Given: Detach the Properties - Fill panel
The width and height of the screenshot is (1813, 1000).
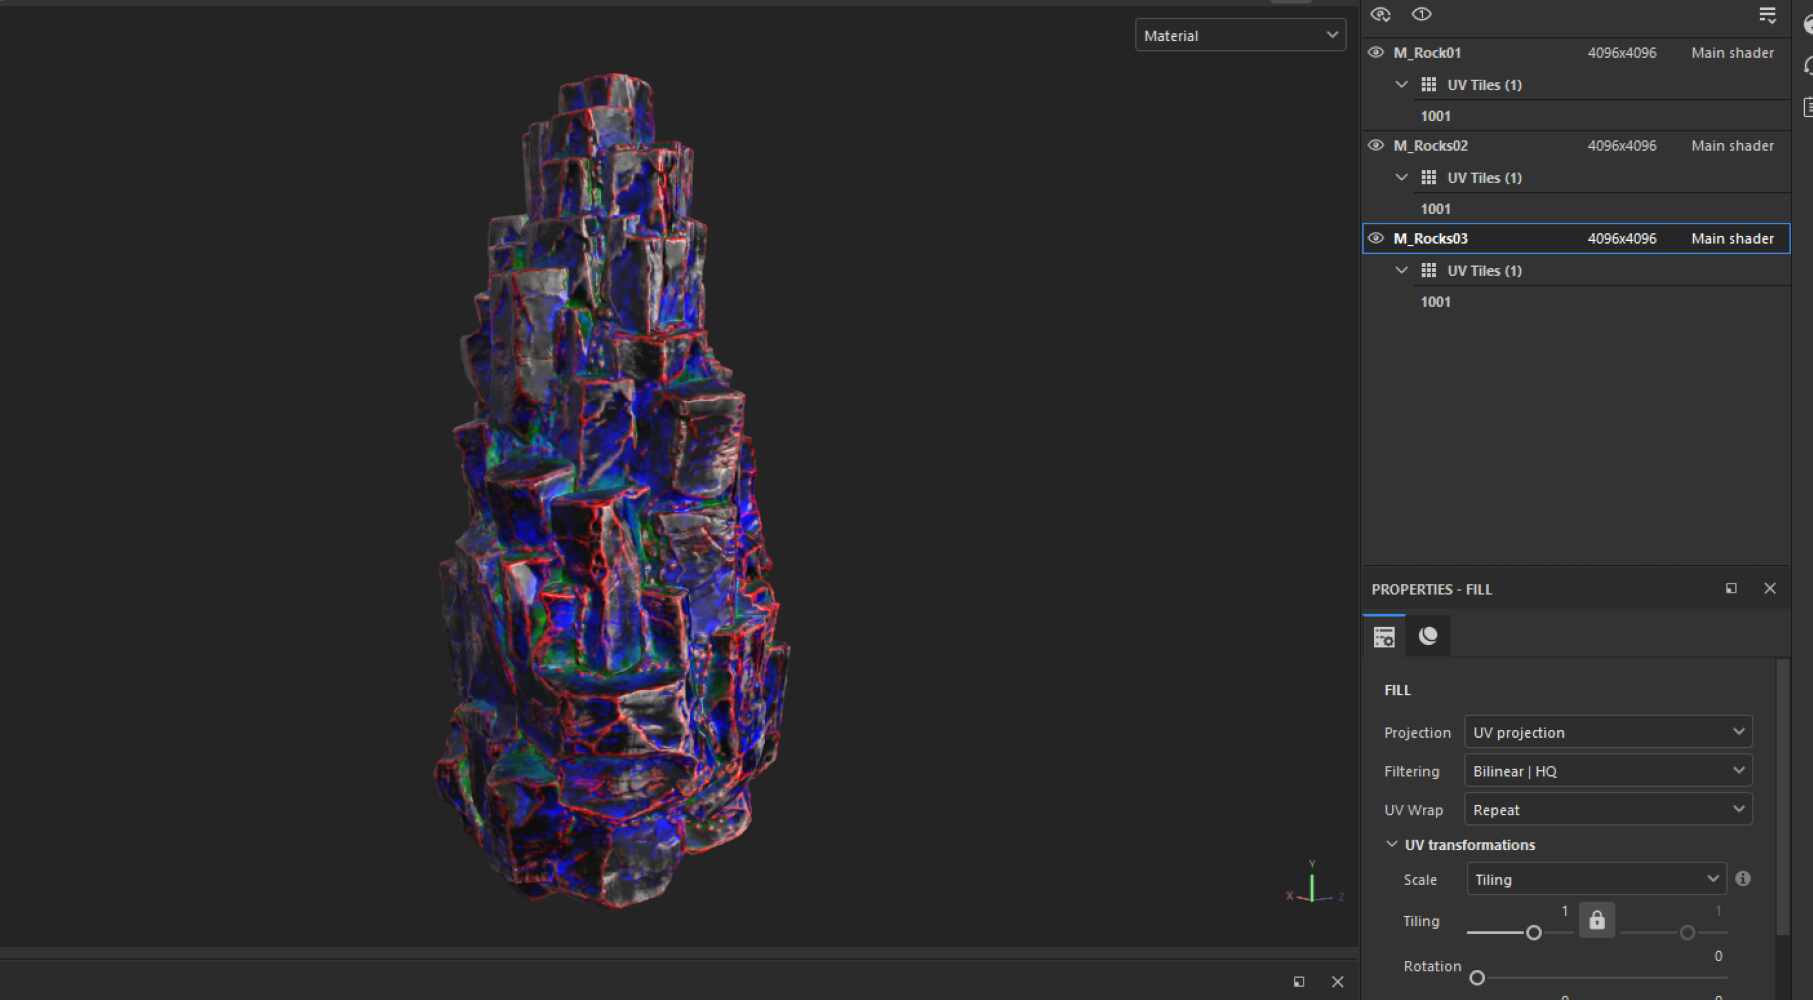Looking at the screenshot, I should click(x=1731, y=588).
